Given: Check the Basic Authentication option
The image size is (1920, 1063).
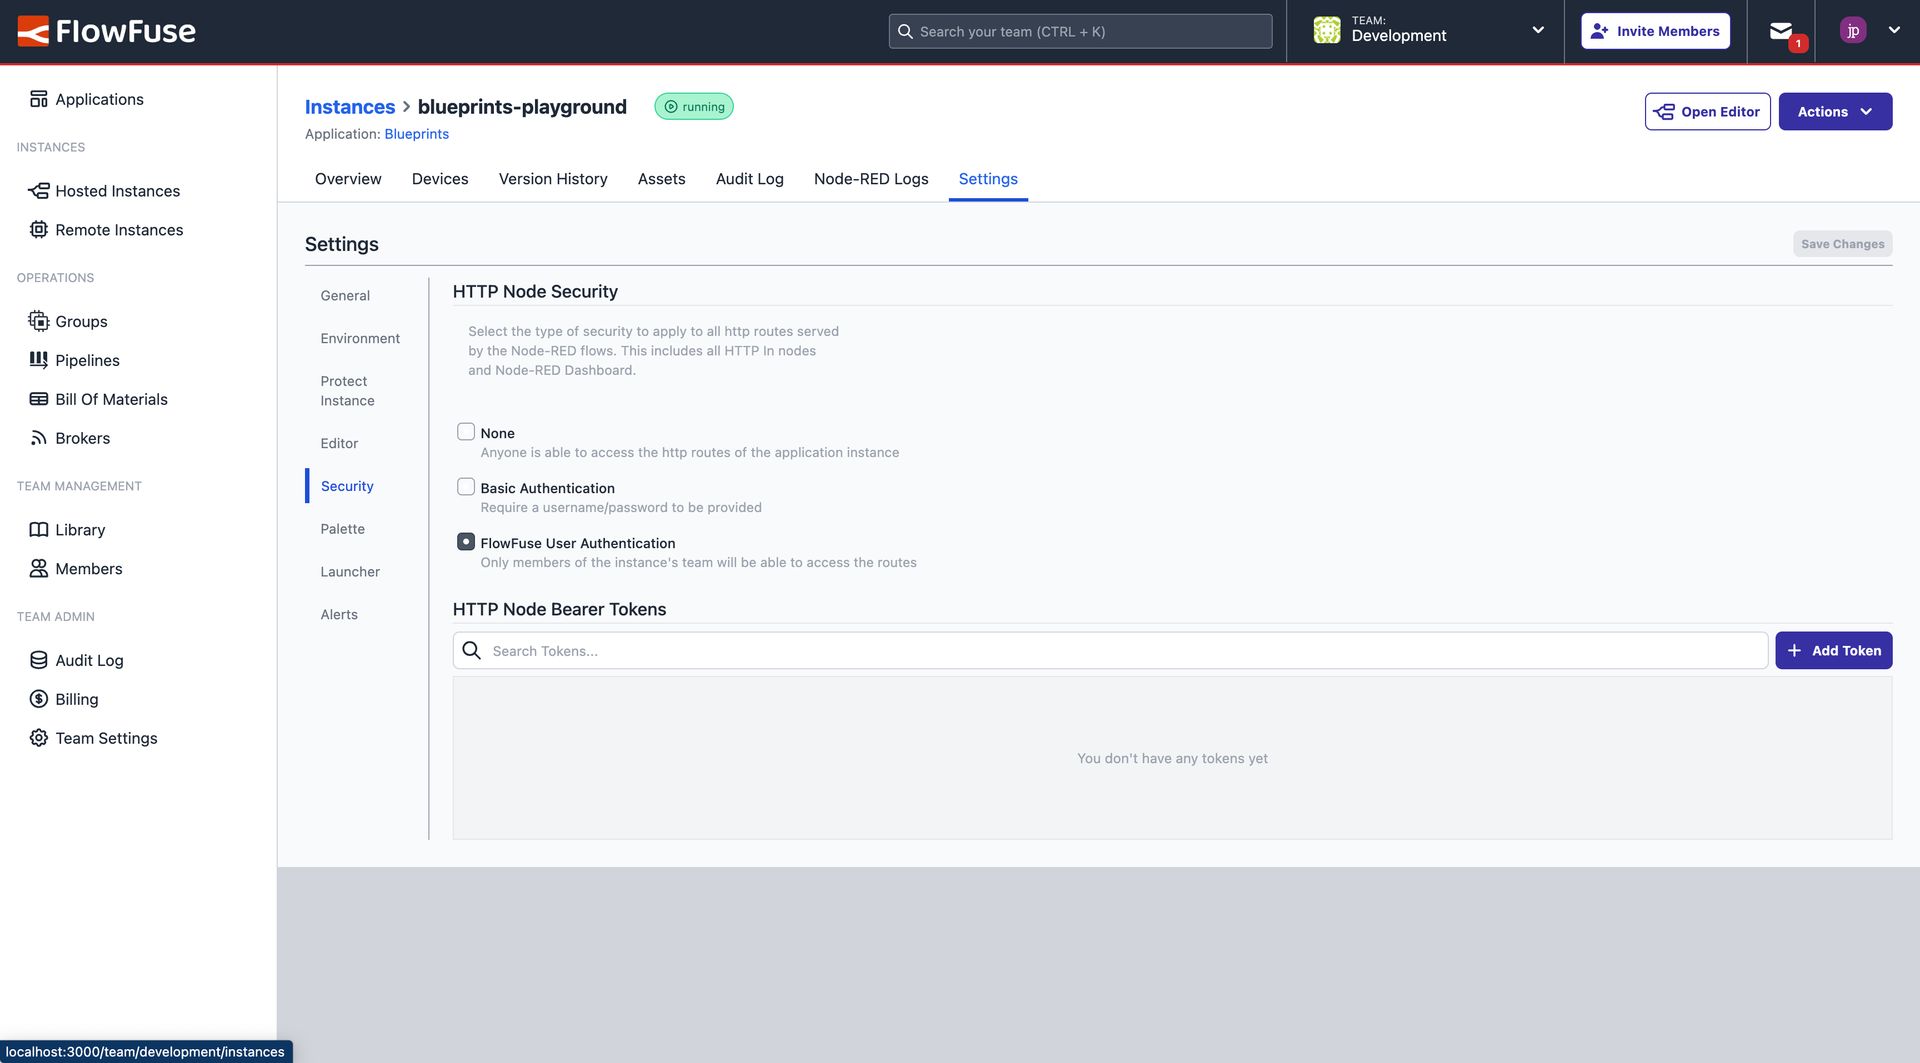Looking at the screenshot, I should [465, 486].
